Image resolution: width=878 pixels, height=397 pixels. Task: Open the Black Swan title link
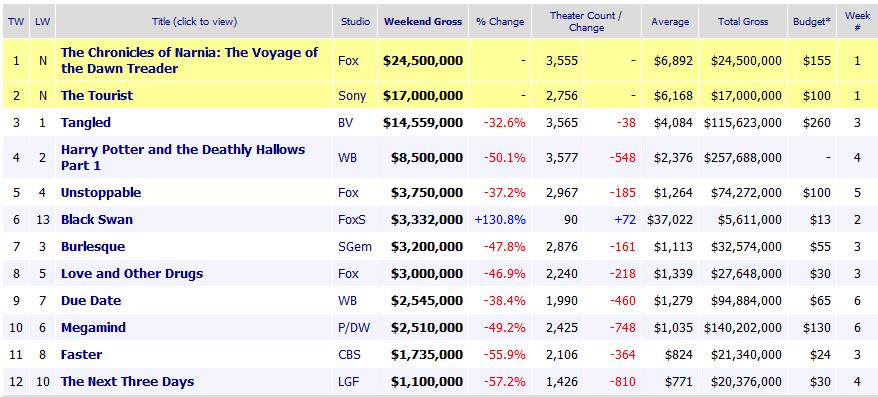click(x=97, y=219)
